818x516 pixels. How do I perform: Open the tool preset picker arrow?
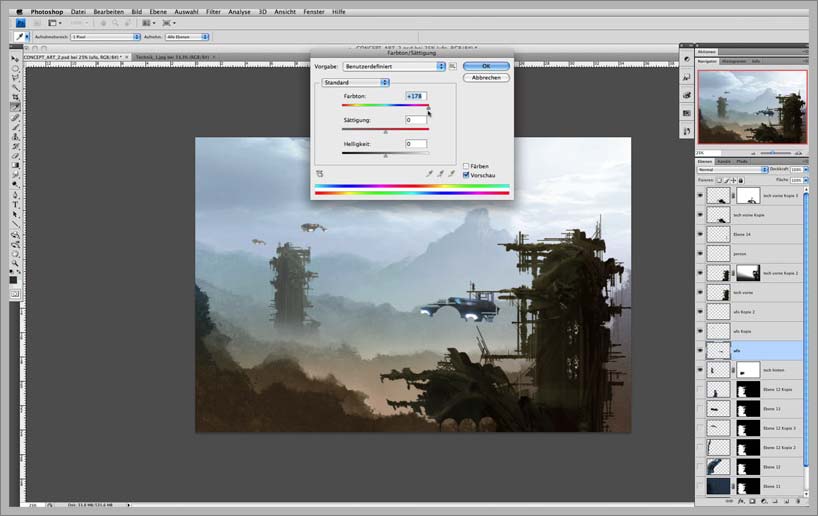tap(27, 37)
